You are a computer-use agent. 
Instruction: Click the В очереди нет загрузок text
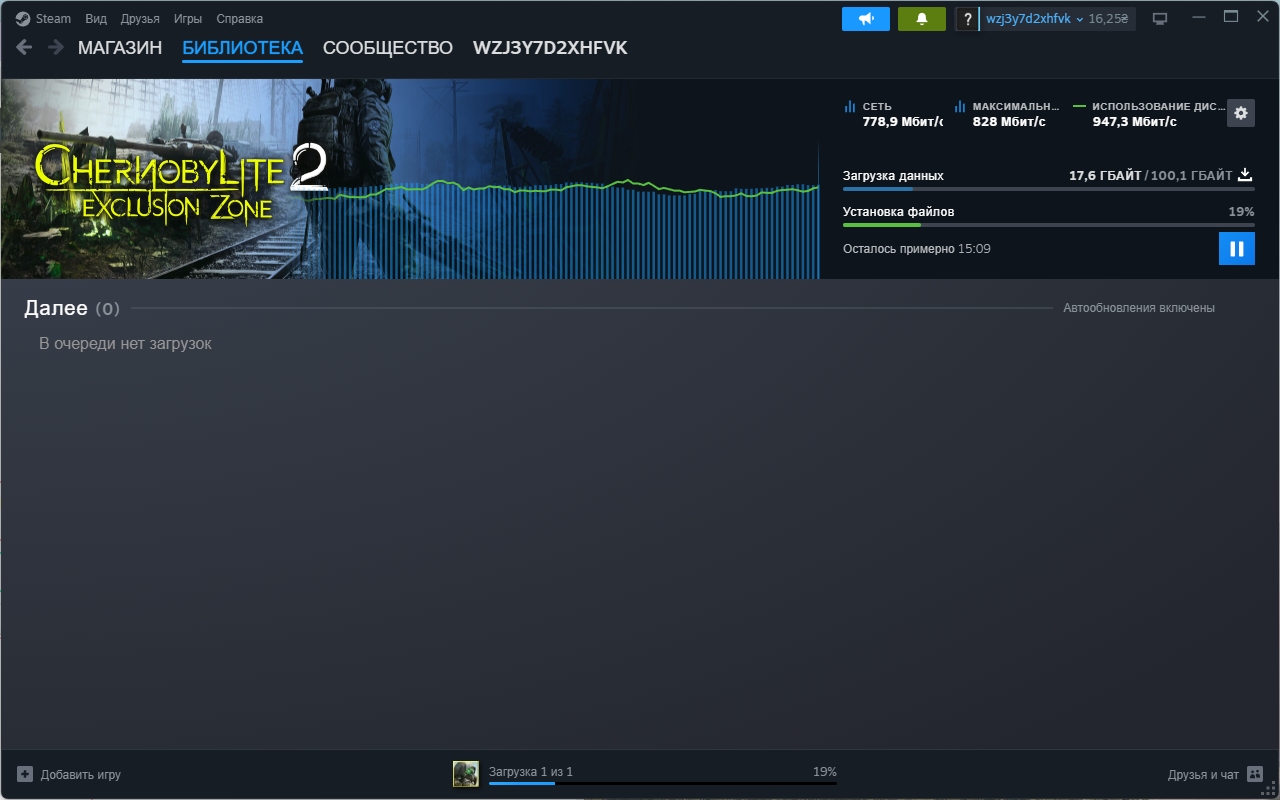pyautogui.click(x=125, y=344)
